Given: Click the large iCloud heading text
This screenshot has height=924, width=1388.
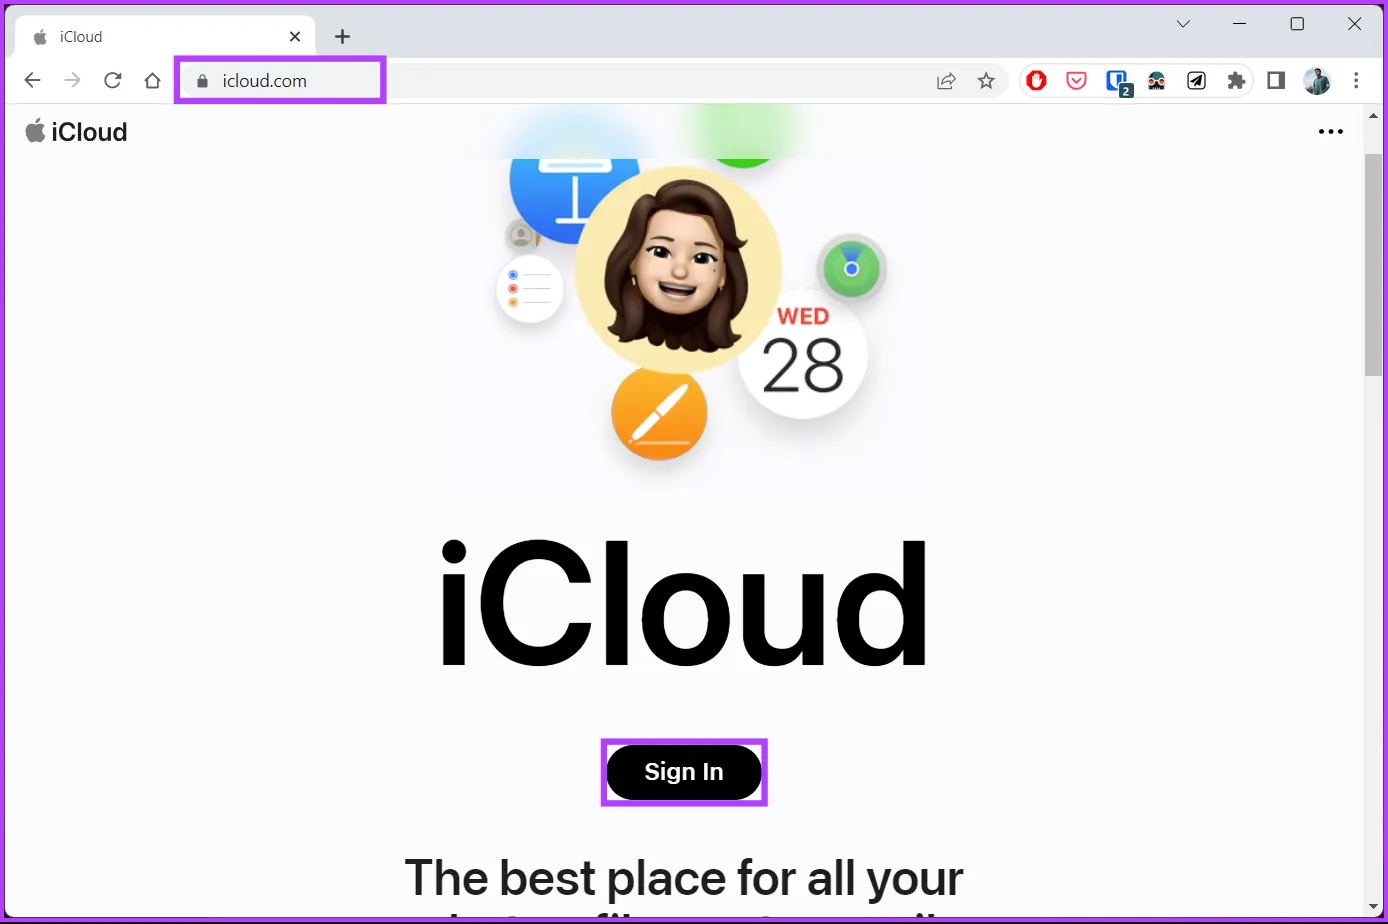Looking at the screenshot, I should [684, 604].
